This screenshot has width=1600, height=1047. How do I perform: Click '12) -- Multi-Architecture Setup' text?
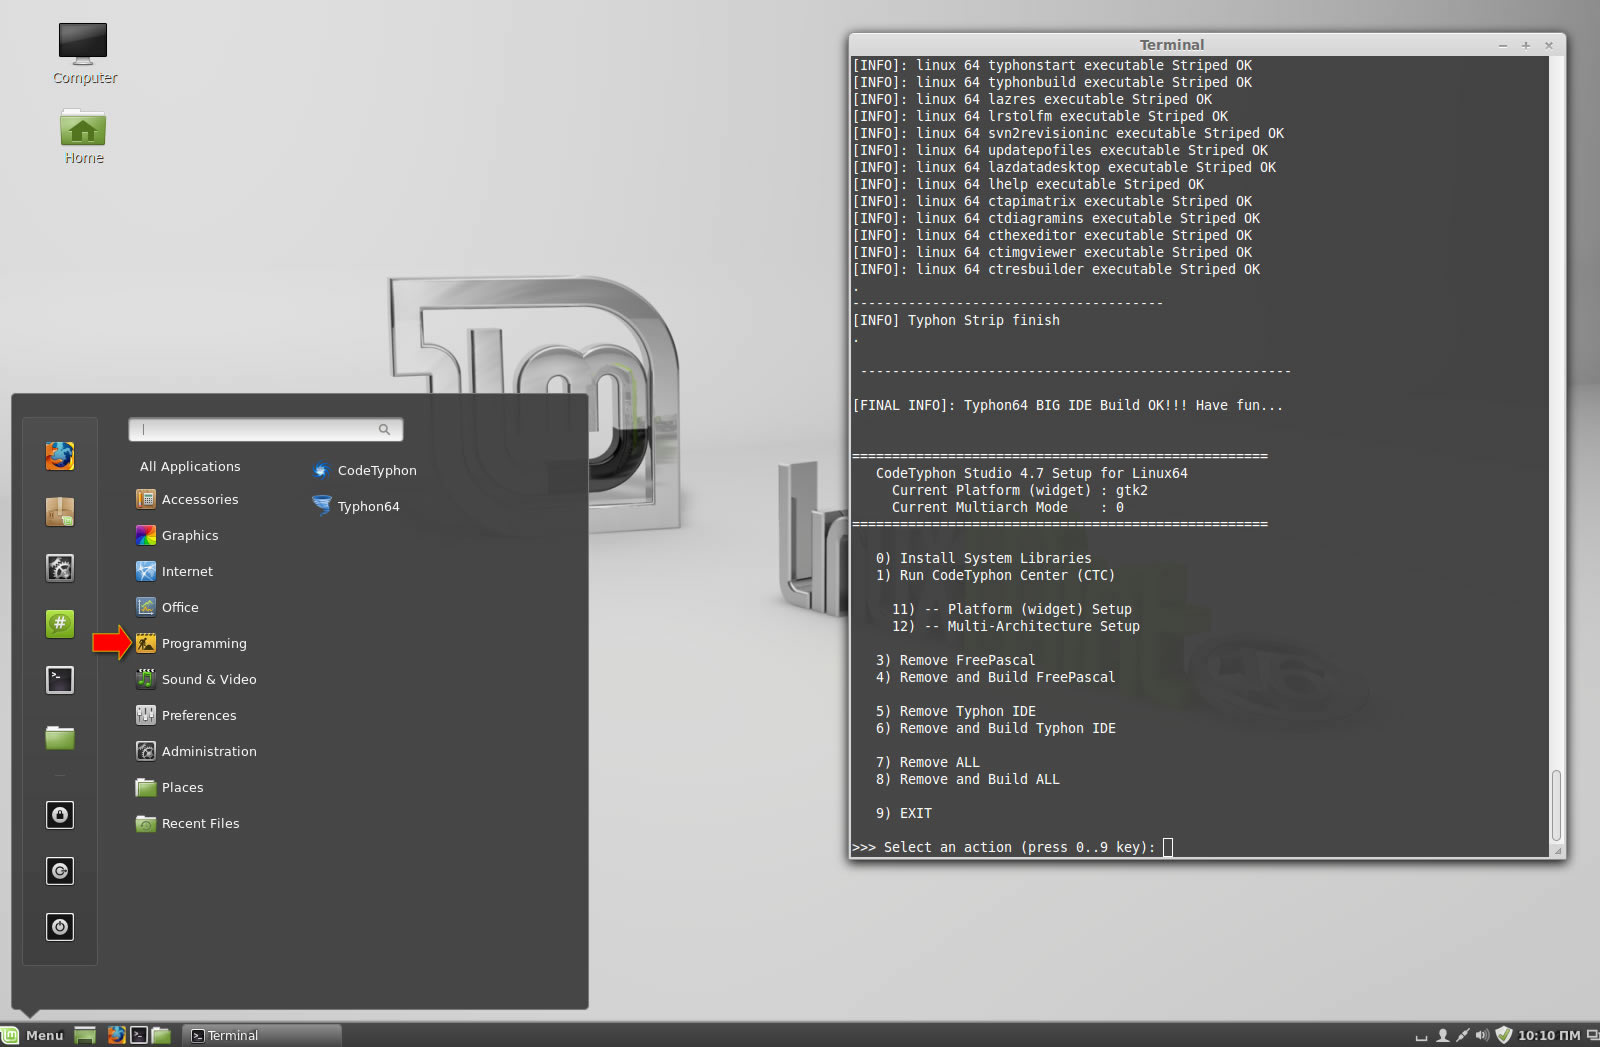click(x=1015, y=626)
